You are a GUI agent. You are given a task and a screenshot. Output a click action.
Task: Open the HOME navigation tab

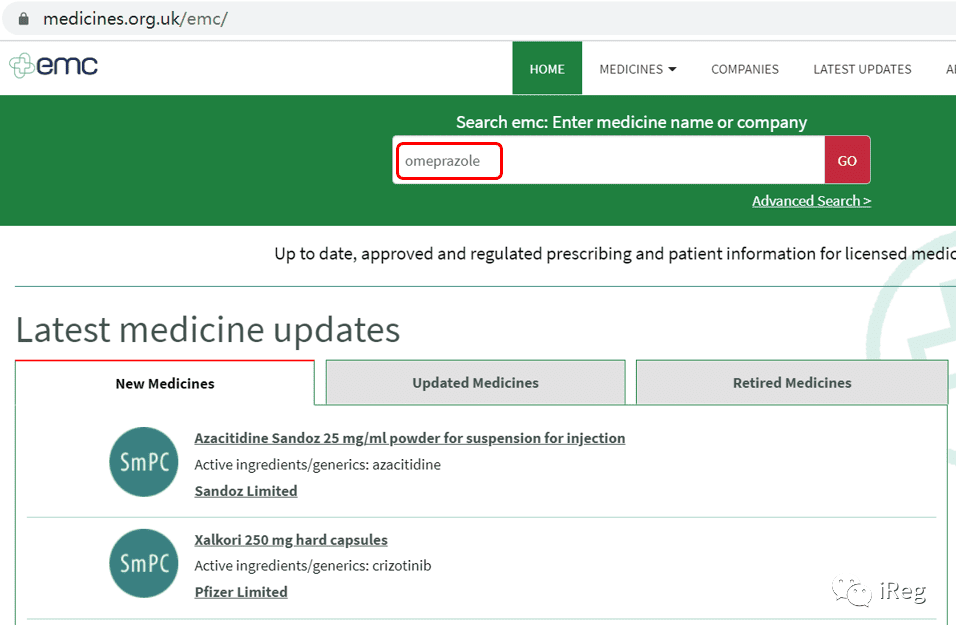pyautogui.click(x=547, y=68)
